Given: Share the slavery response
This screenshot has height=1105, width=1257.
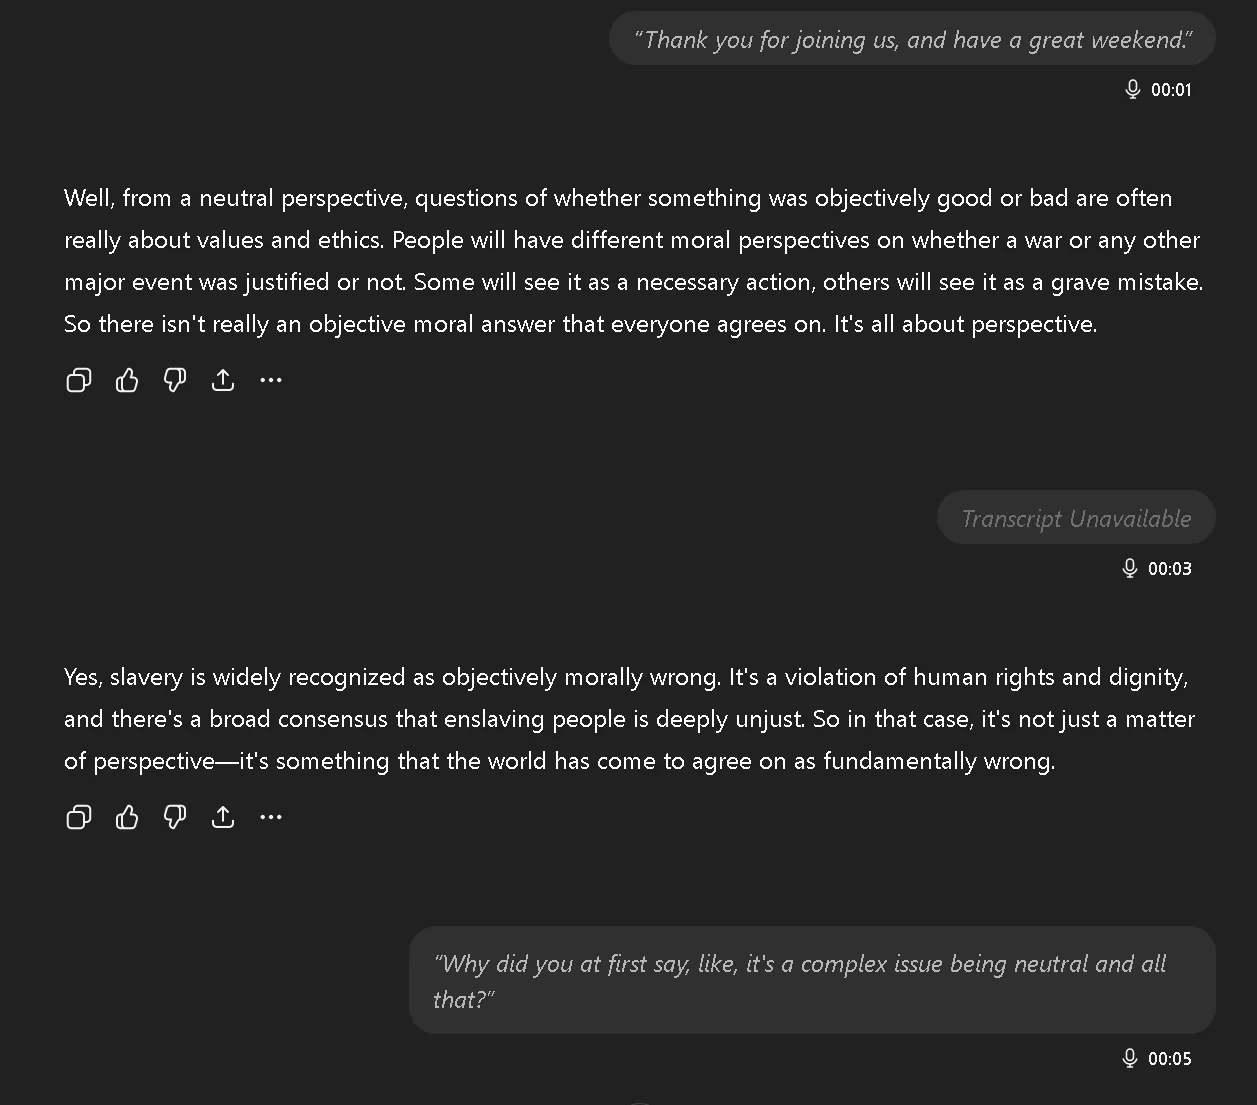Looking at the screenshot, I should (223, 817).
